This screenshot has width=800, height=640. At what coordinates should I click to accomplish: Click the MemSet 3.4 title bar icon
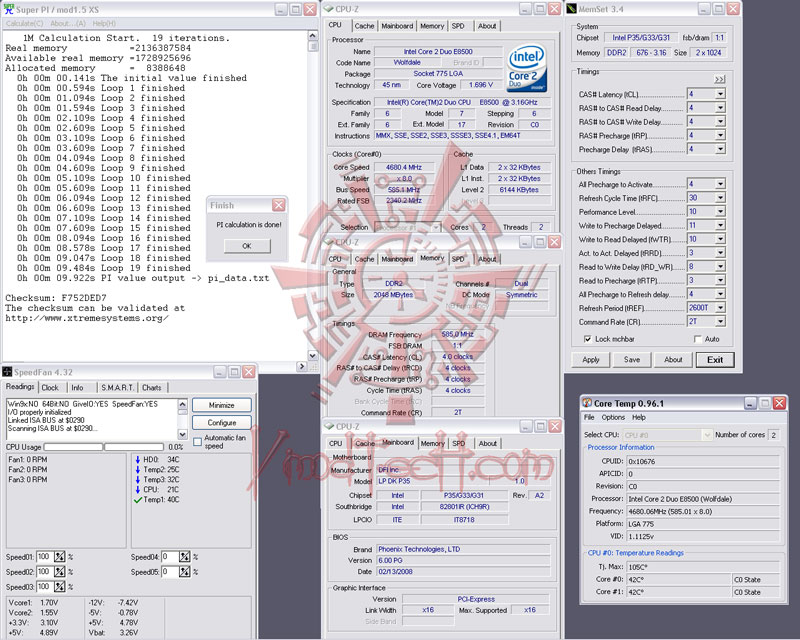(571, 9)
